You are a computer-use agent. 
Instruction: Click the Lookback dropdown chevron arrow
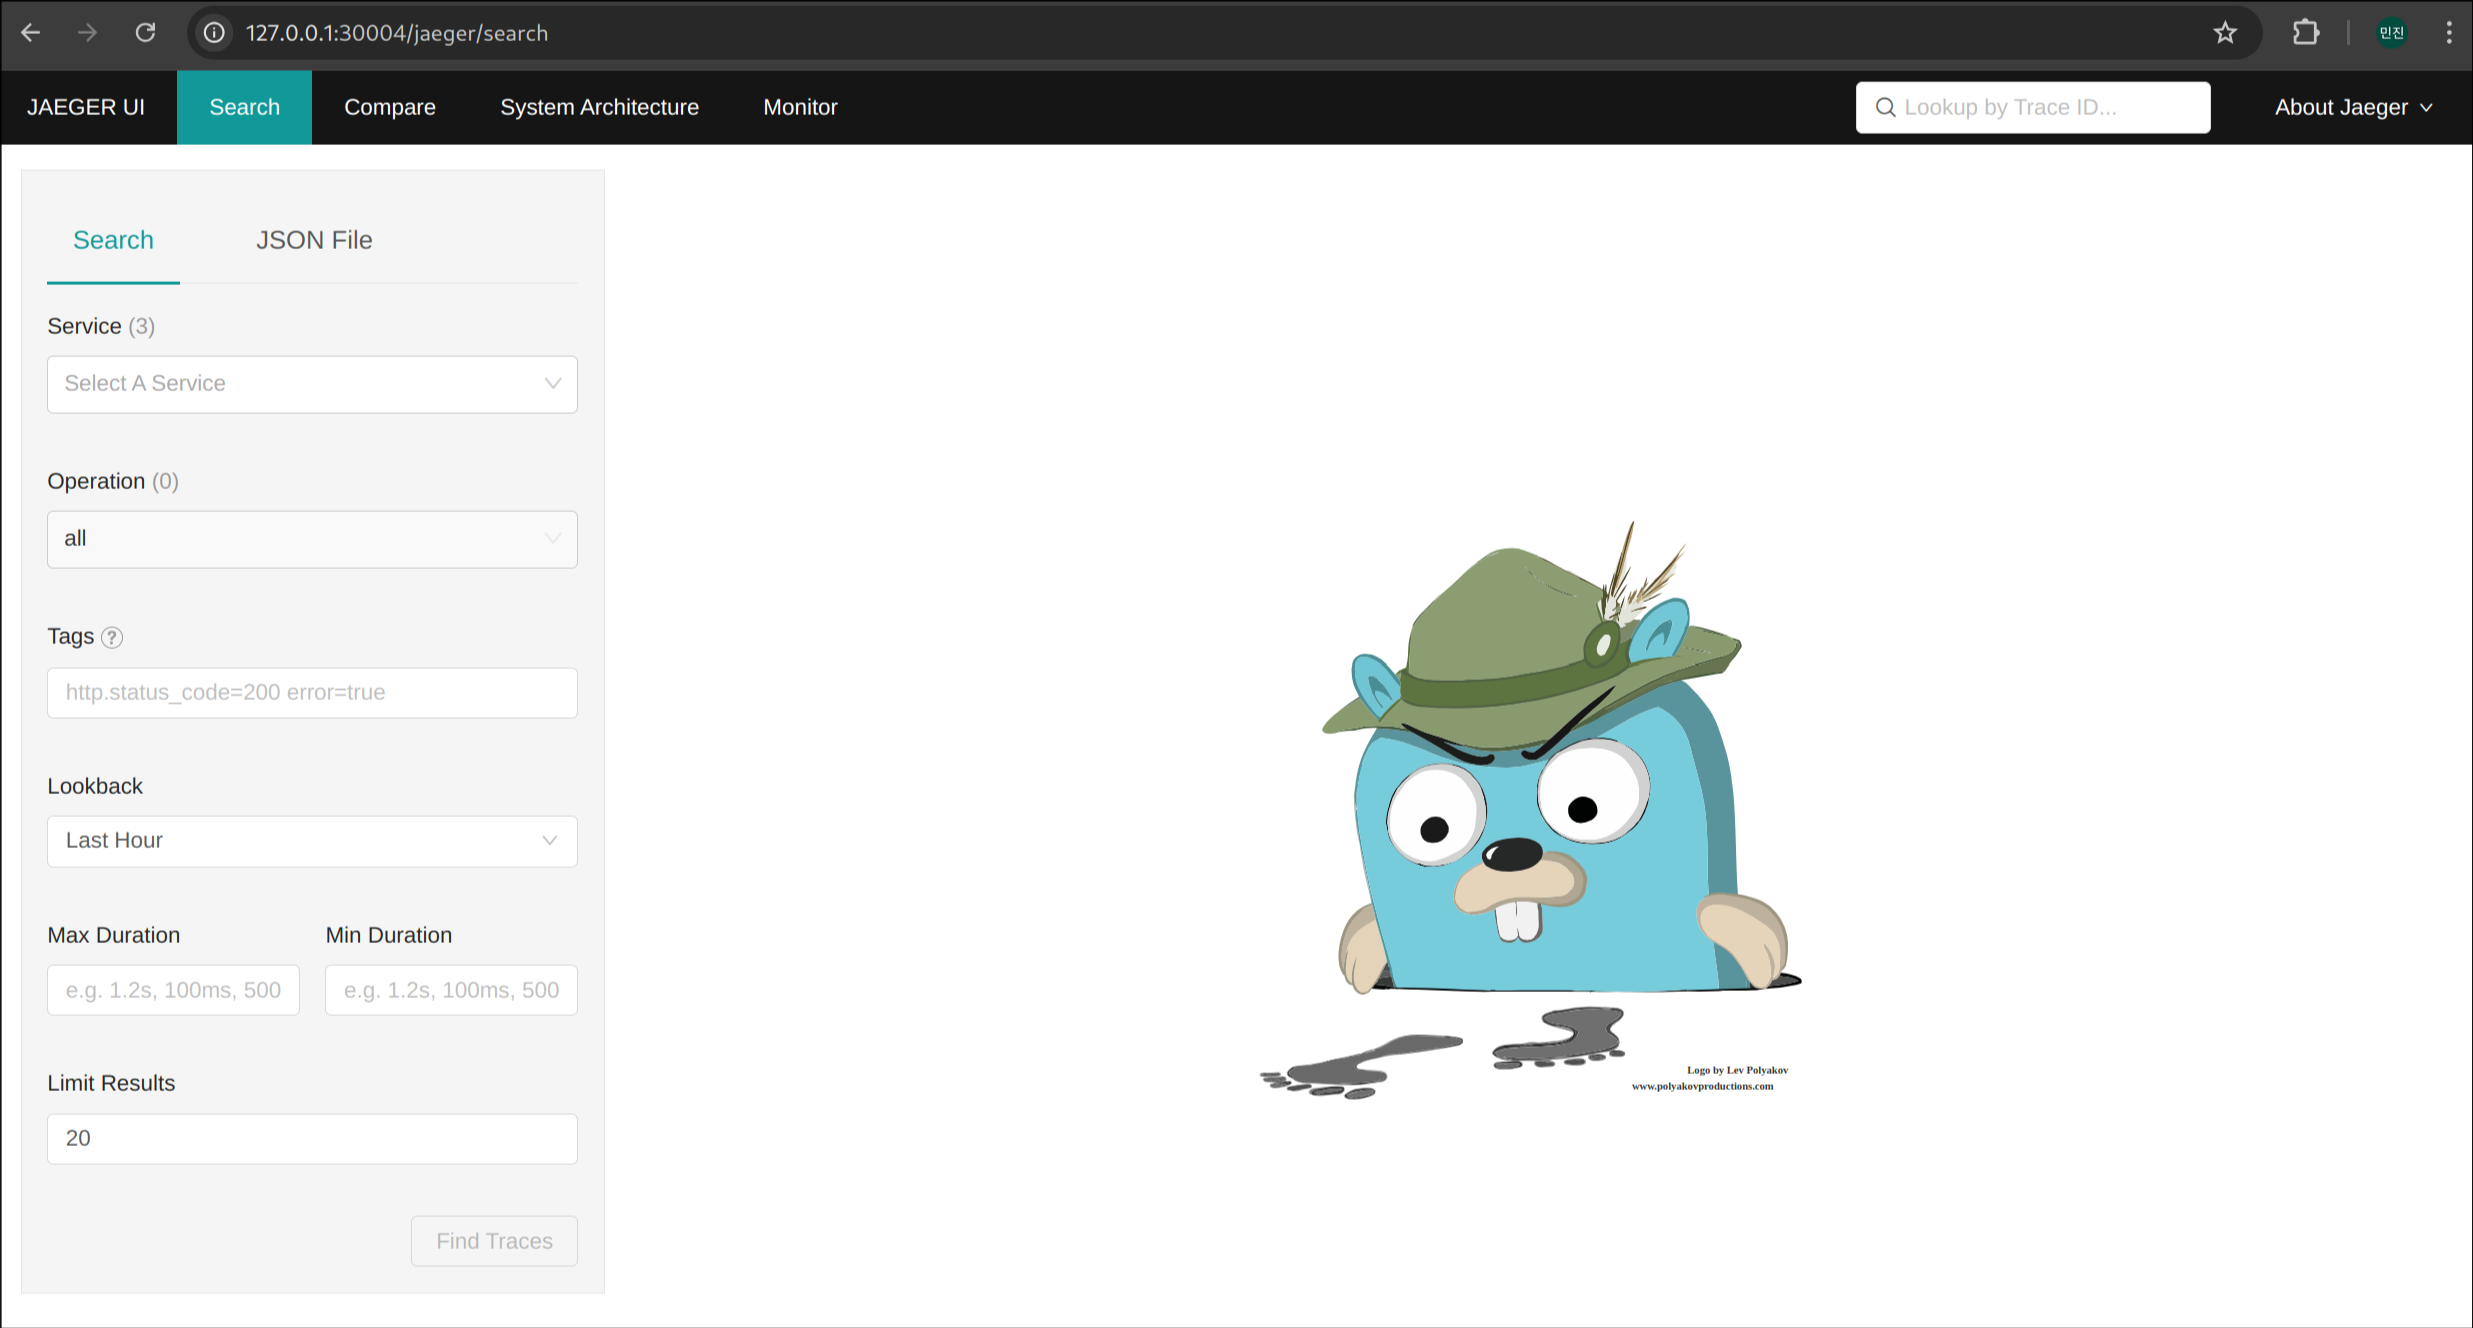(549, 841)
